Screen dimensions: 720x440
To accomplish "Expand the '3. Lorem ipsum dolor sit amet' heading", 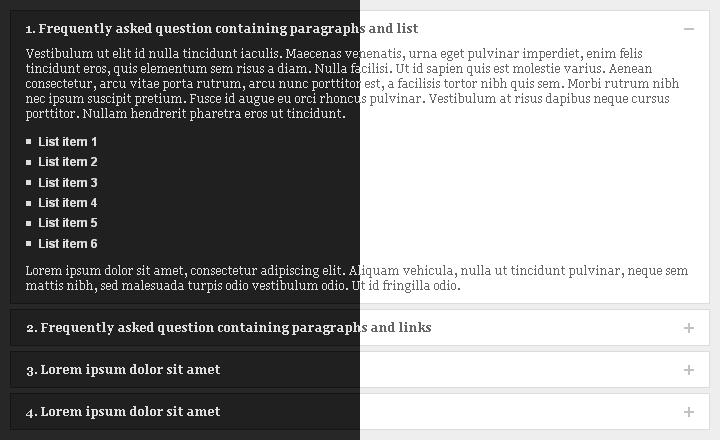I will coord(123,370).
